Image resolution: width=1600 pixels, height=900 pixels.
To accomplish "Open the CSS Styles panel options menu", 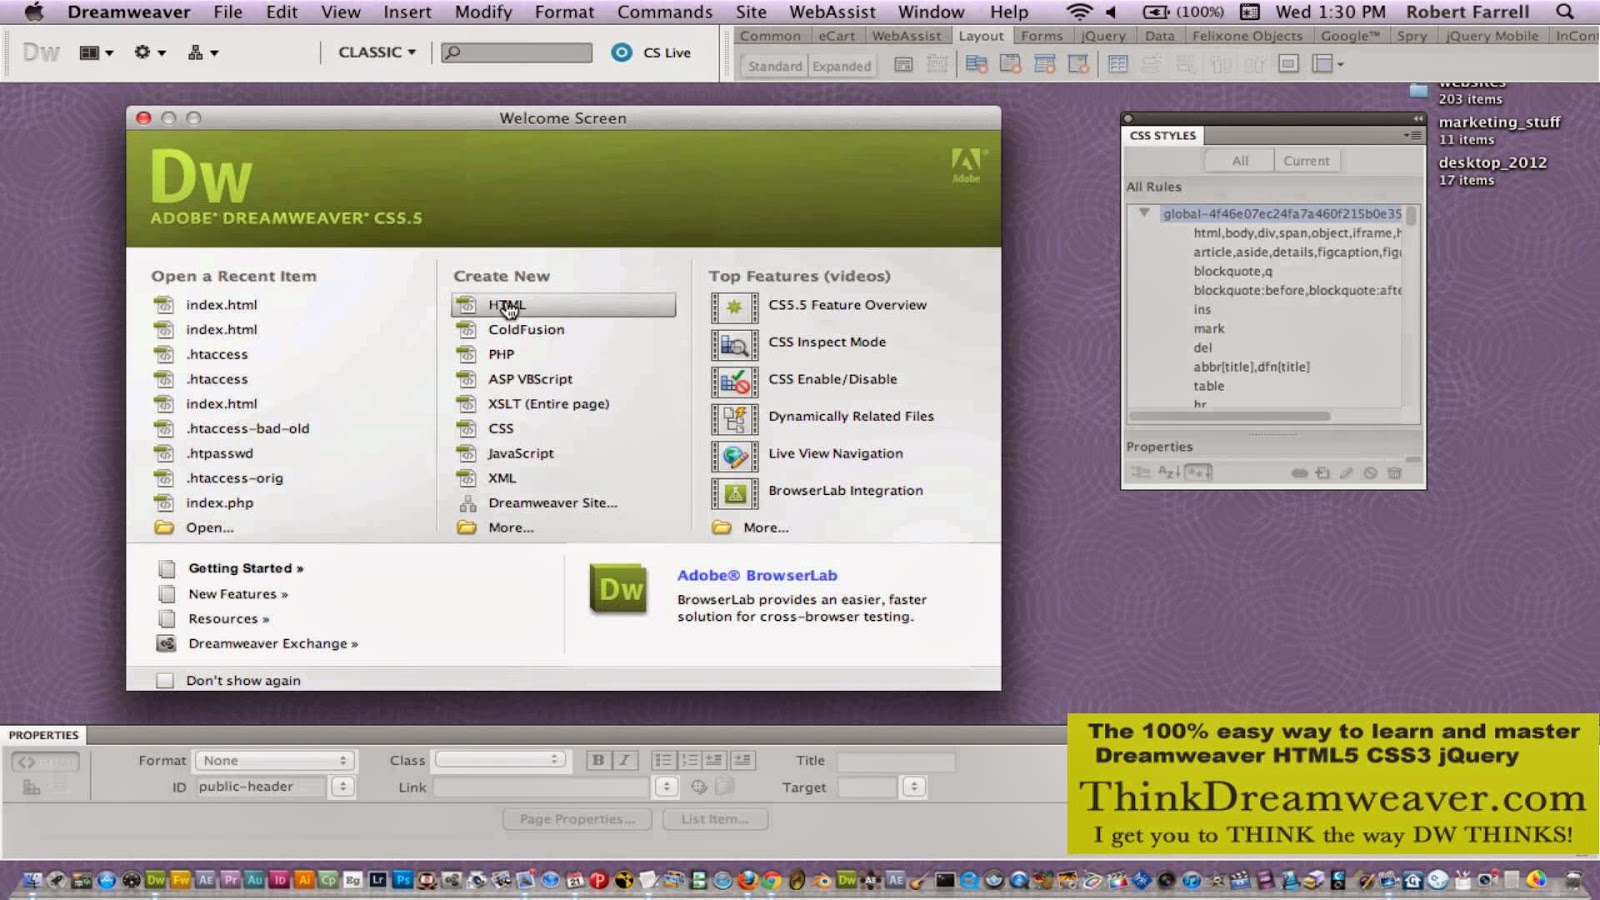I will pos(1412,135).
